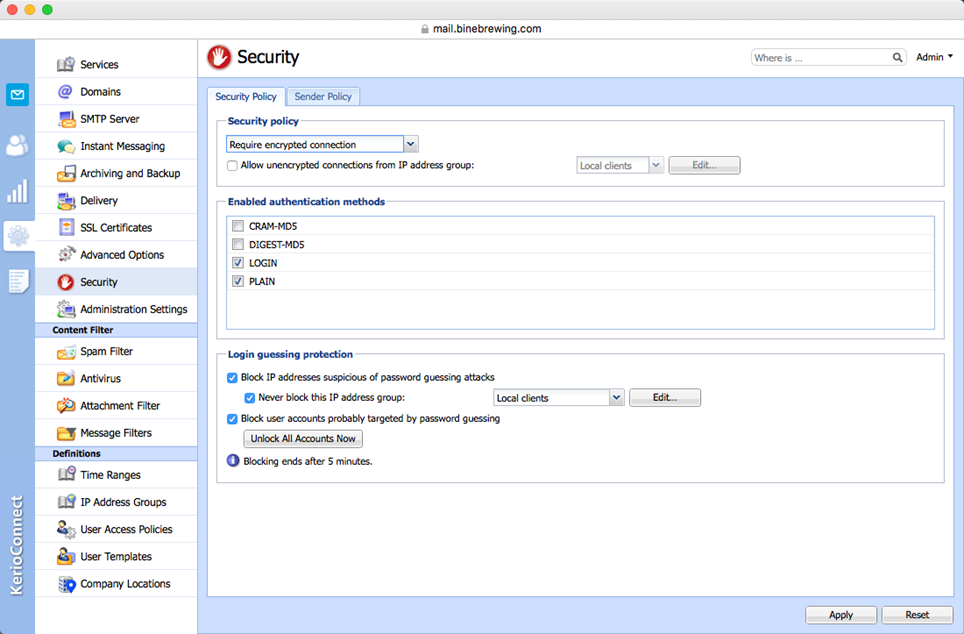
Task: Click the Archiving and Backup icon
Action: tap(66, 174)
